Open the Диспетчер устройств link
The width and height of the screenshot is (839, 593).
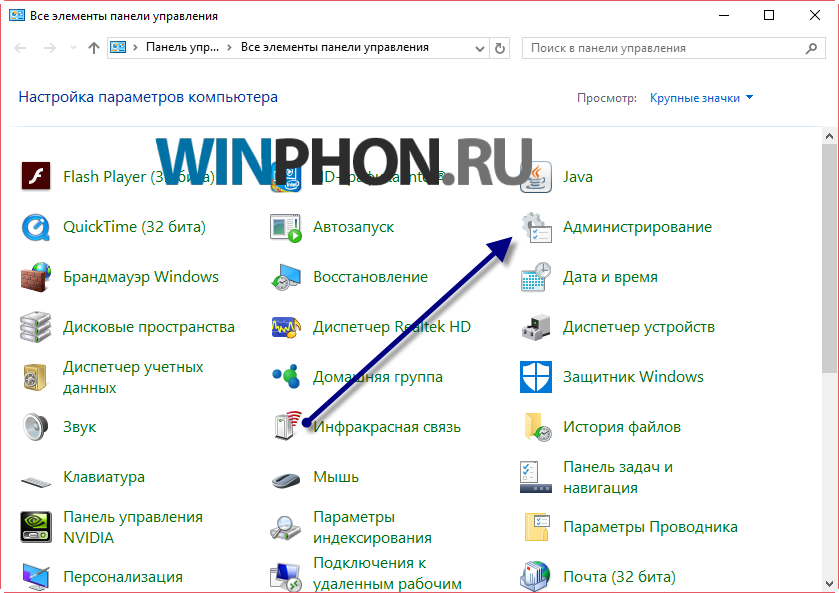(638, 327)
